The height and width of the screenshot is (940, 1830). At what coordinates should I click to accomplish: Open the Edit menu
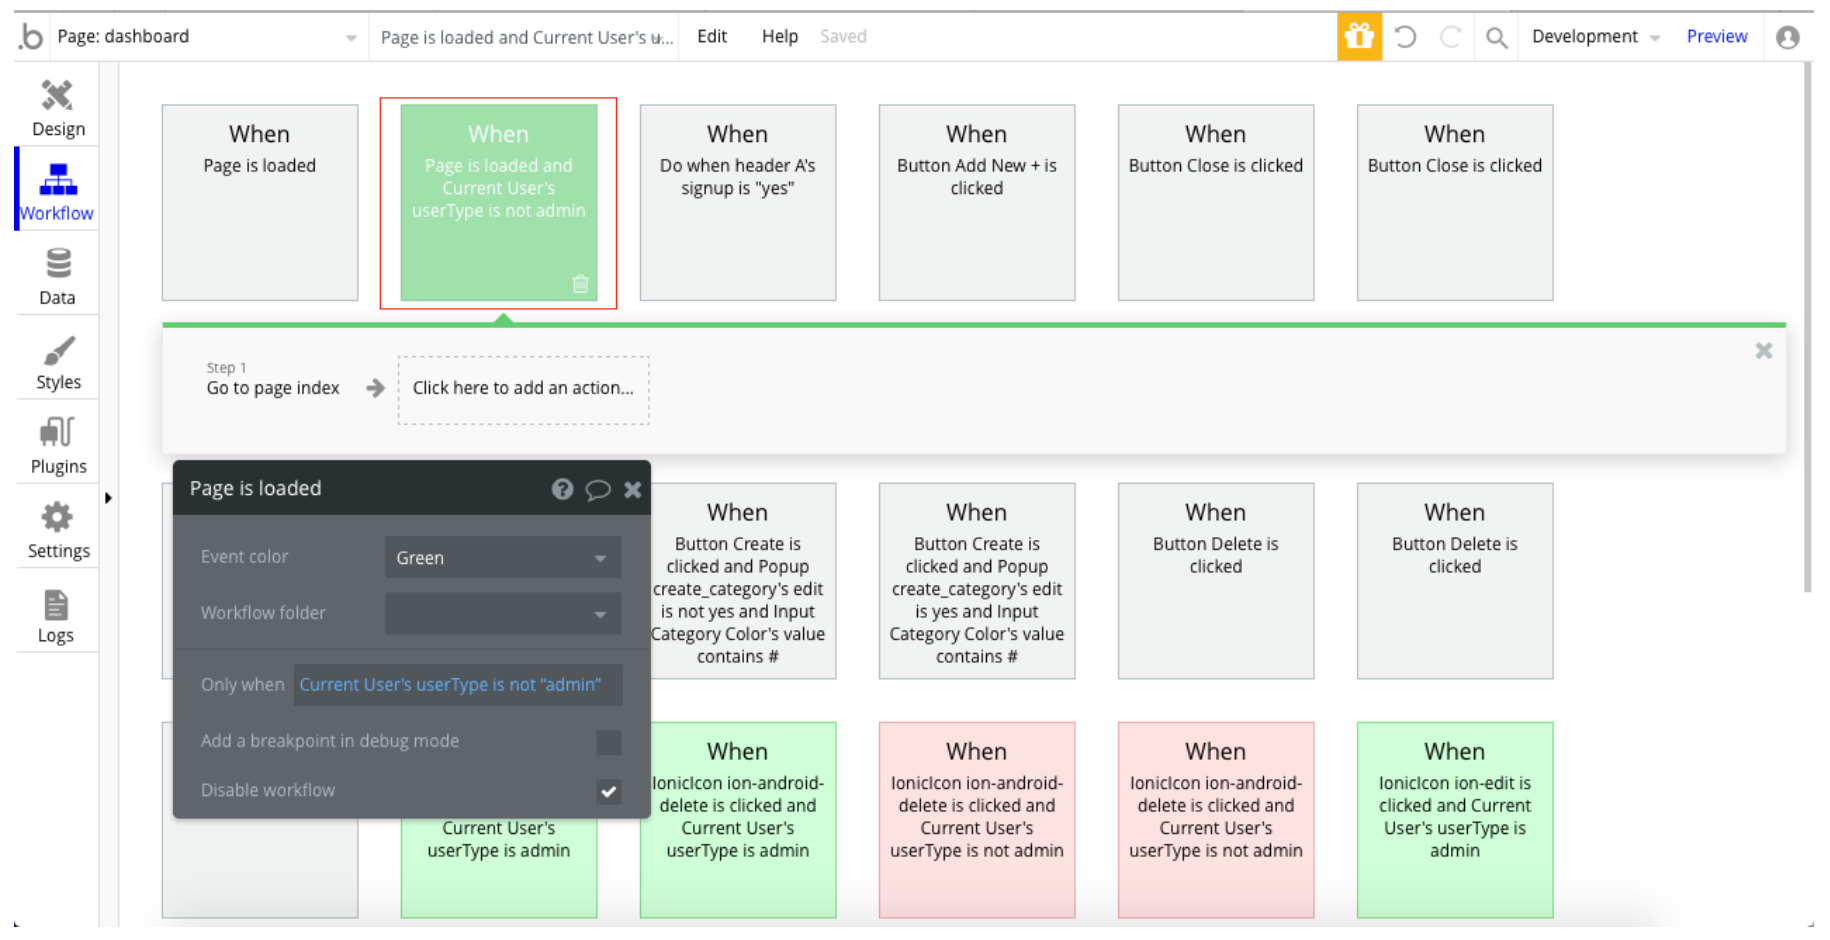pos(712,37)
